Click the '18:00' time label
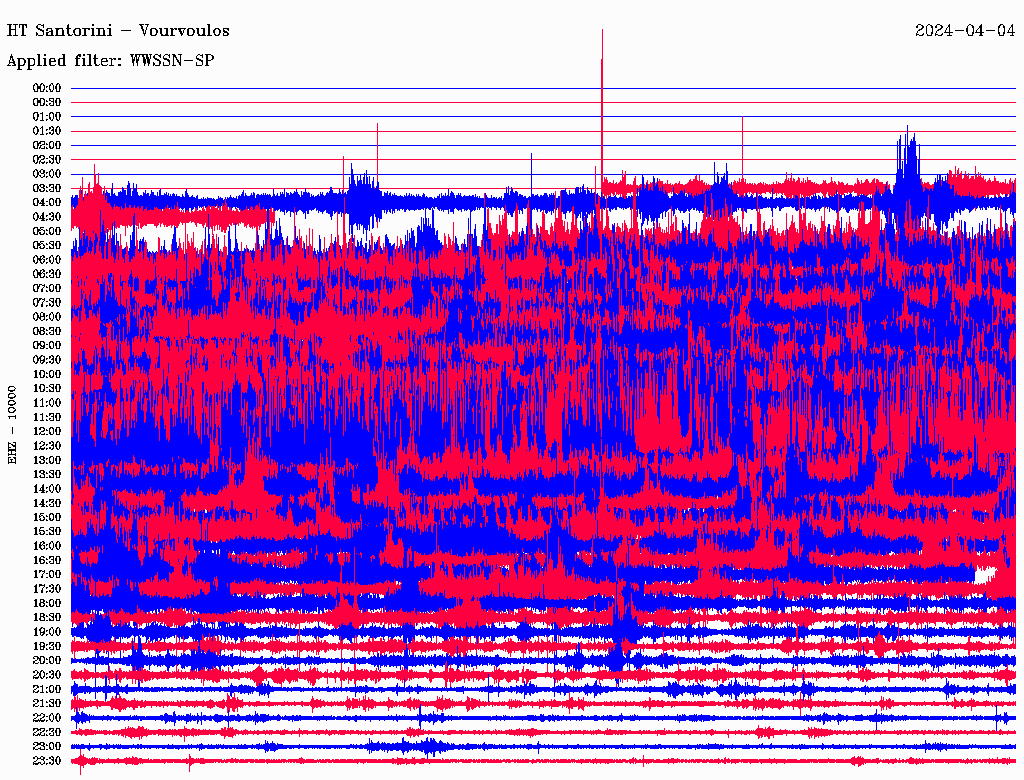 click(47, 604)
